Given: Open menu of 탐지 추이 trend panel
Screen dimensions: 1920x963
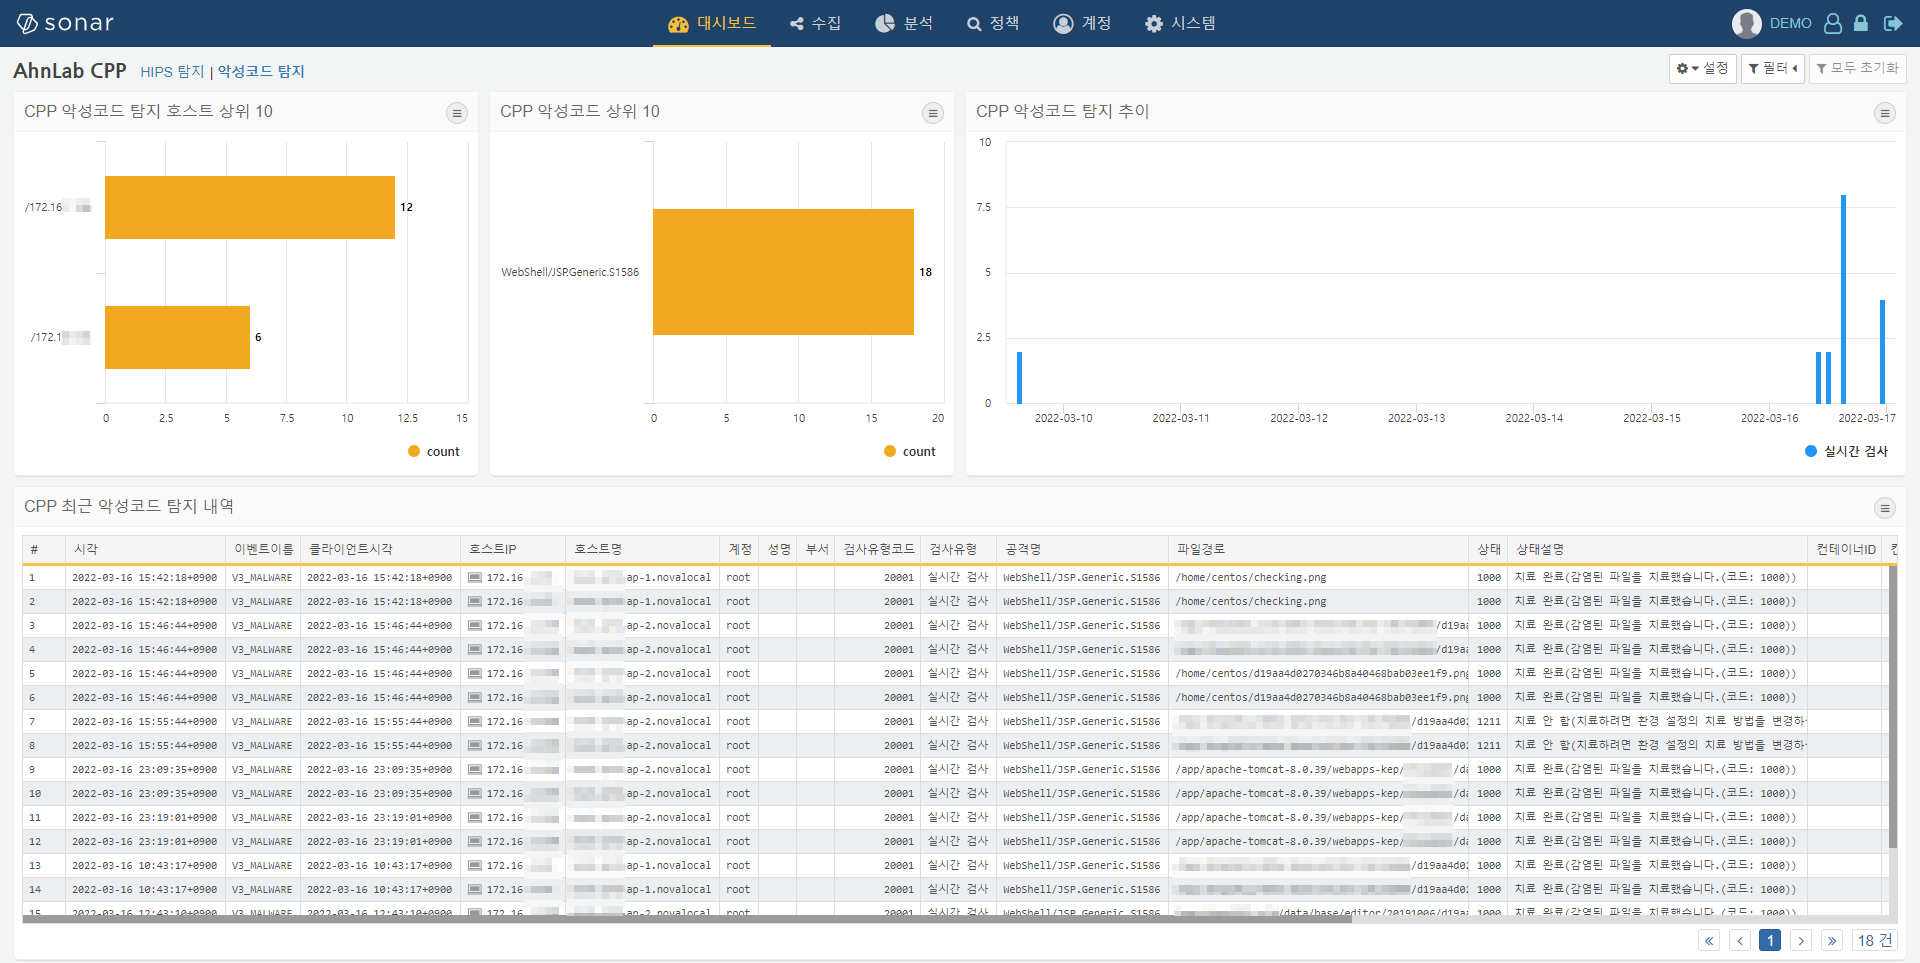Looking at the screenshot, I should (x=1885, y=113).
